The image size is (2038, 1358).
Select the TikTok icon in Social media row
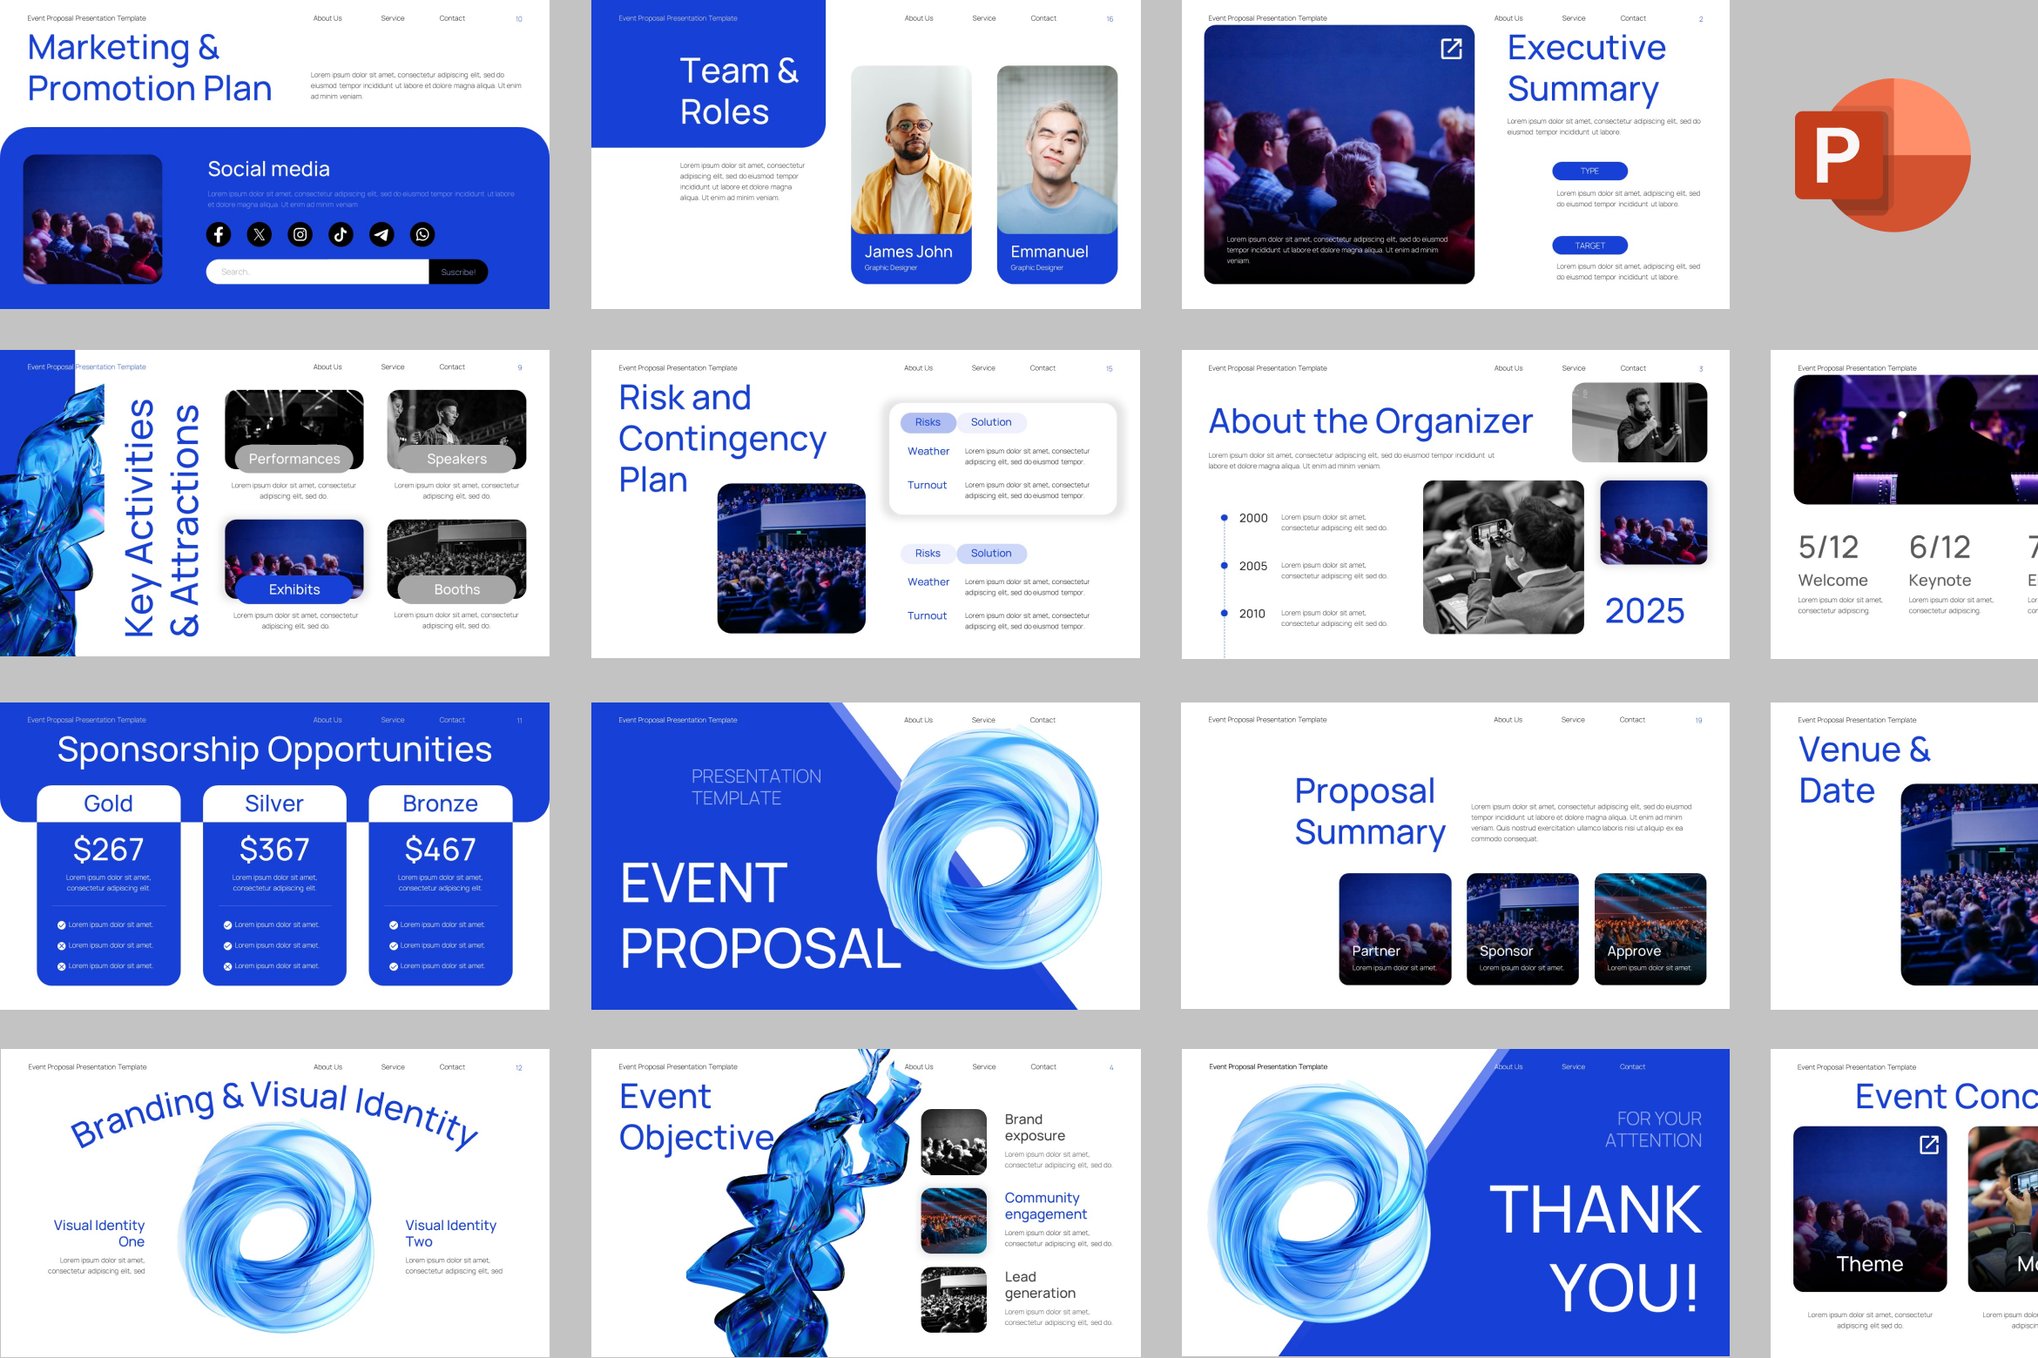point(341,234)
